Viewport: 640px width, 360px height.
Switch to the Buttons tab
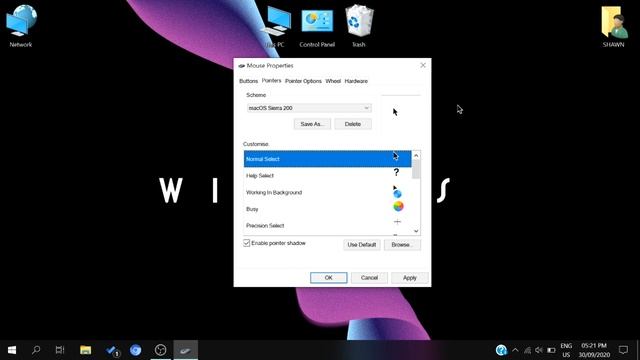249,81
